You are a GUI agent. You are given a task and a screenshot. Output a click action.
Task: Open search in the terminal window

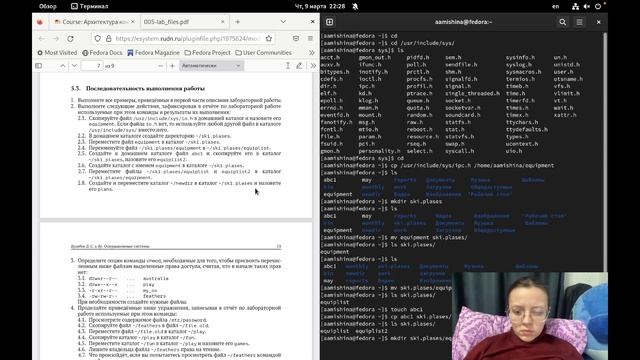562,22
